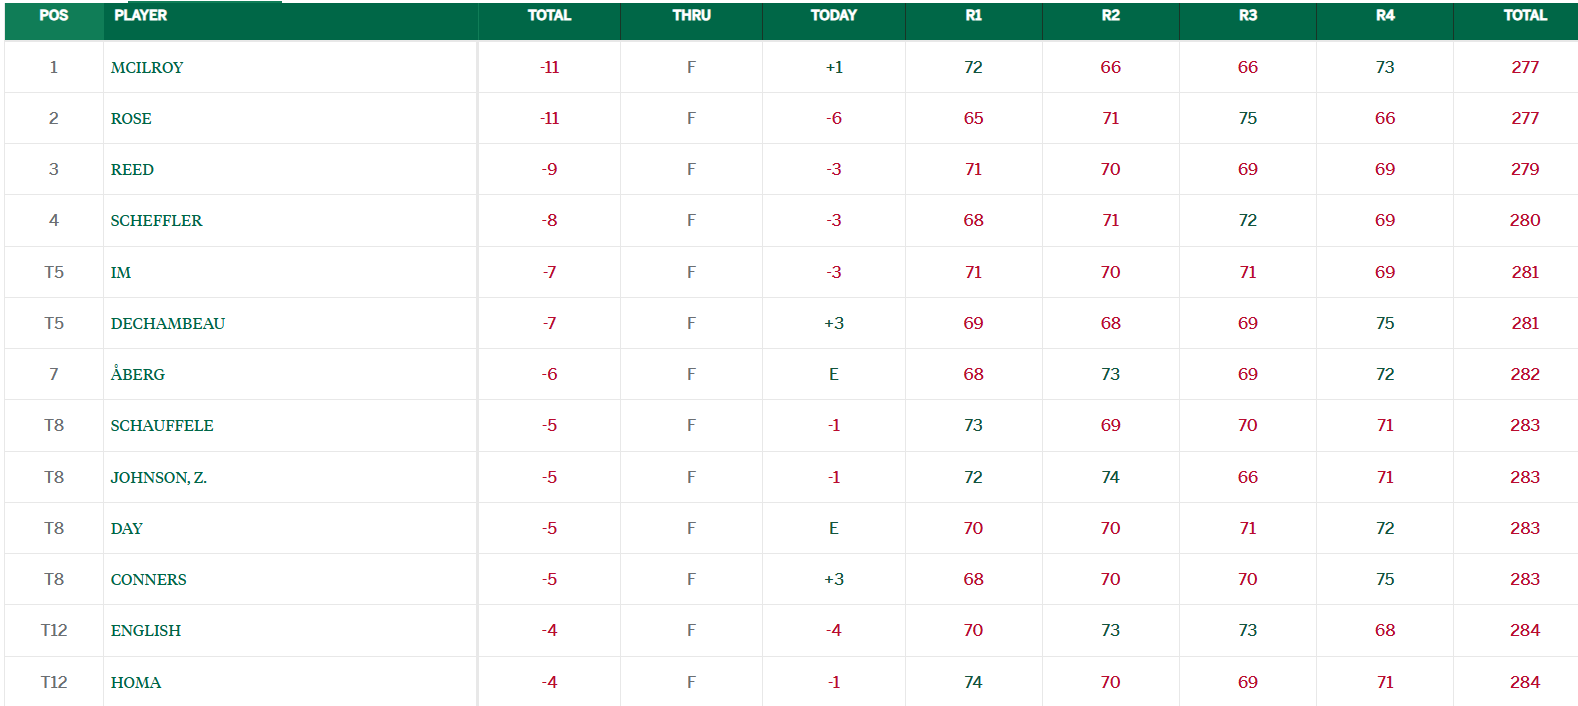Open the JOHNSON, Z. player entry

[x=159, y=477]
